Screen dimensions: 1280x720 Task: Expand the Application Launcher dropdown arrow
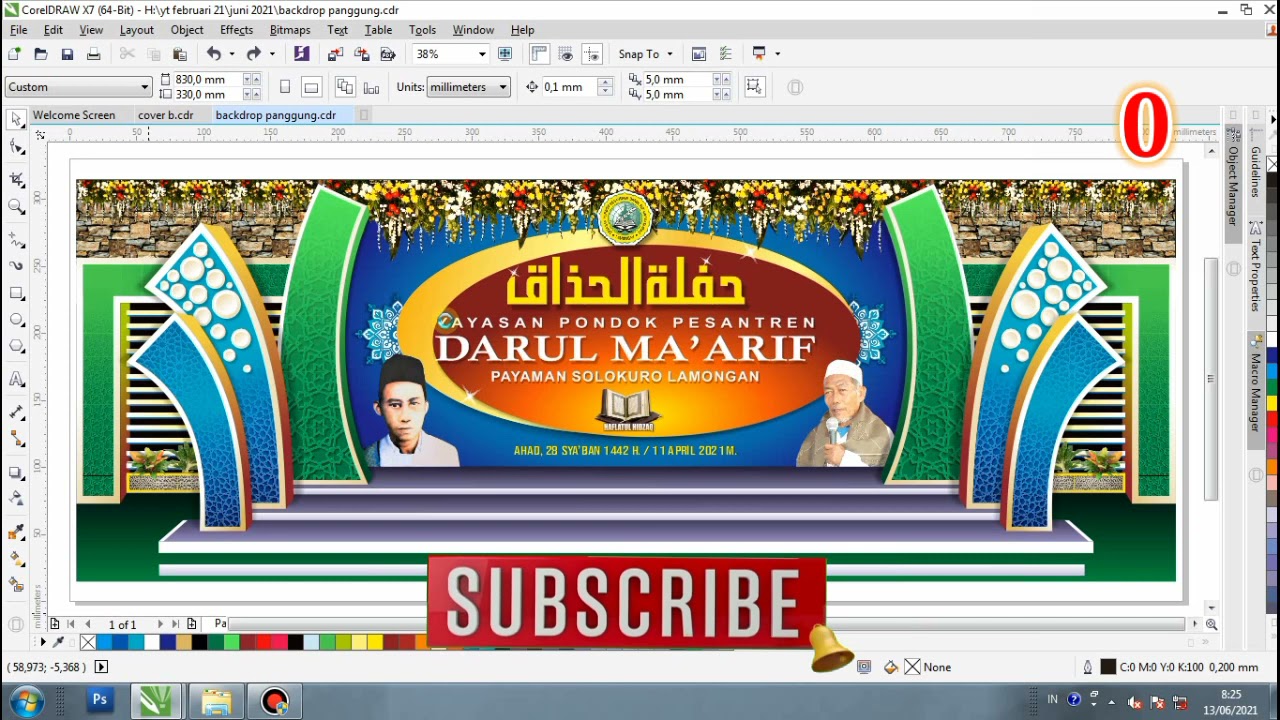pos(777,54)
